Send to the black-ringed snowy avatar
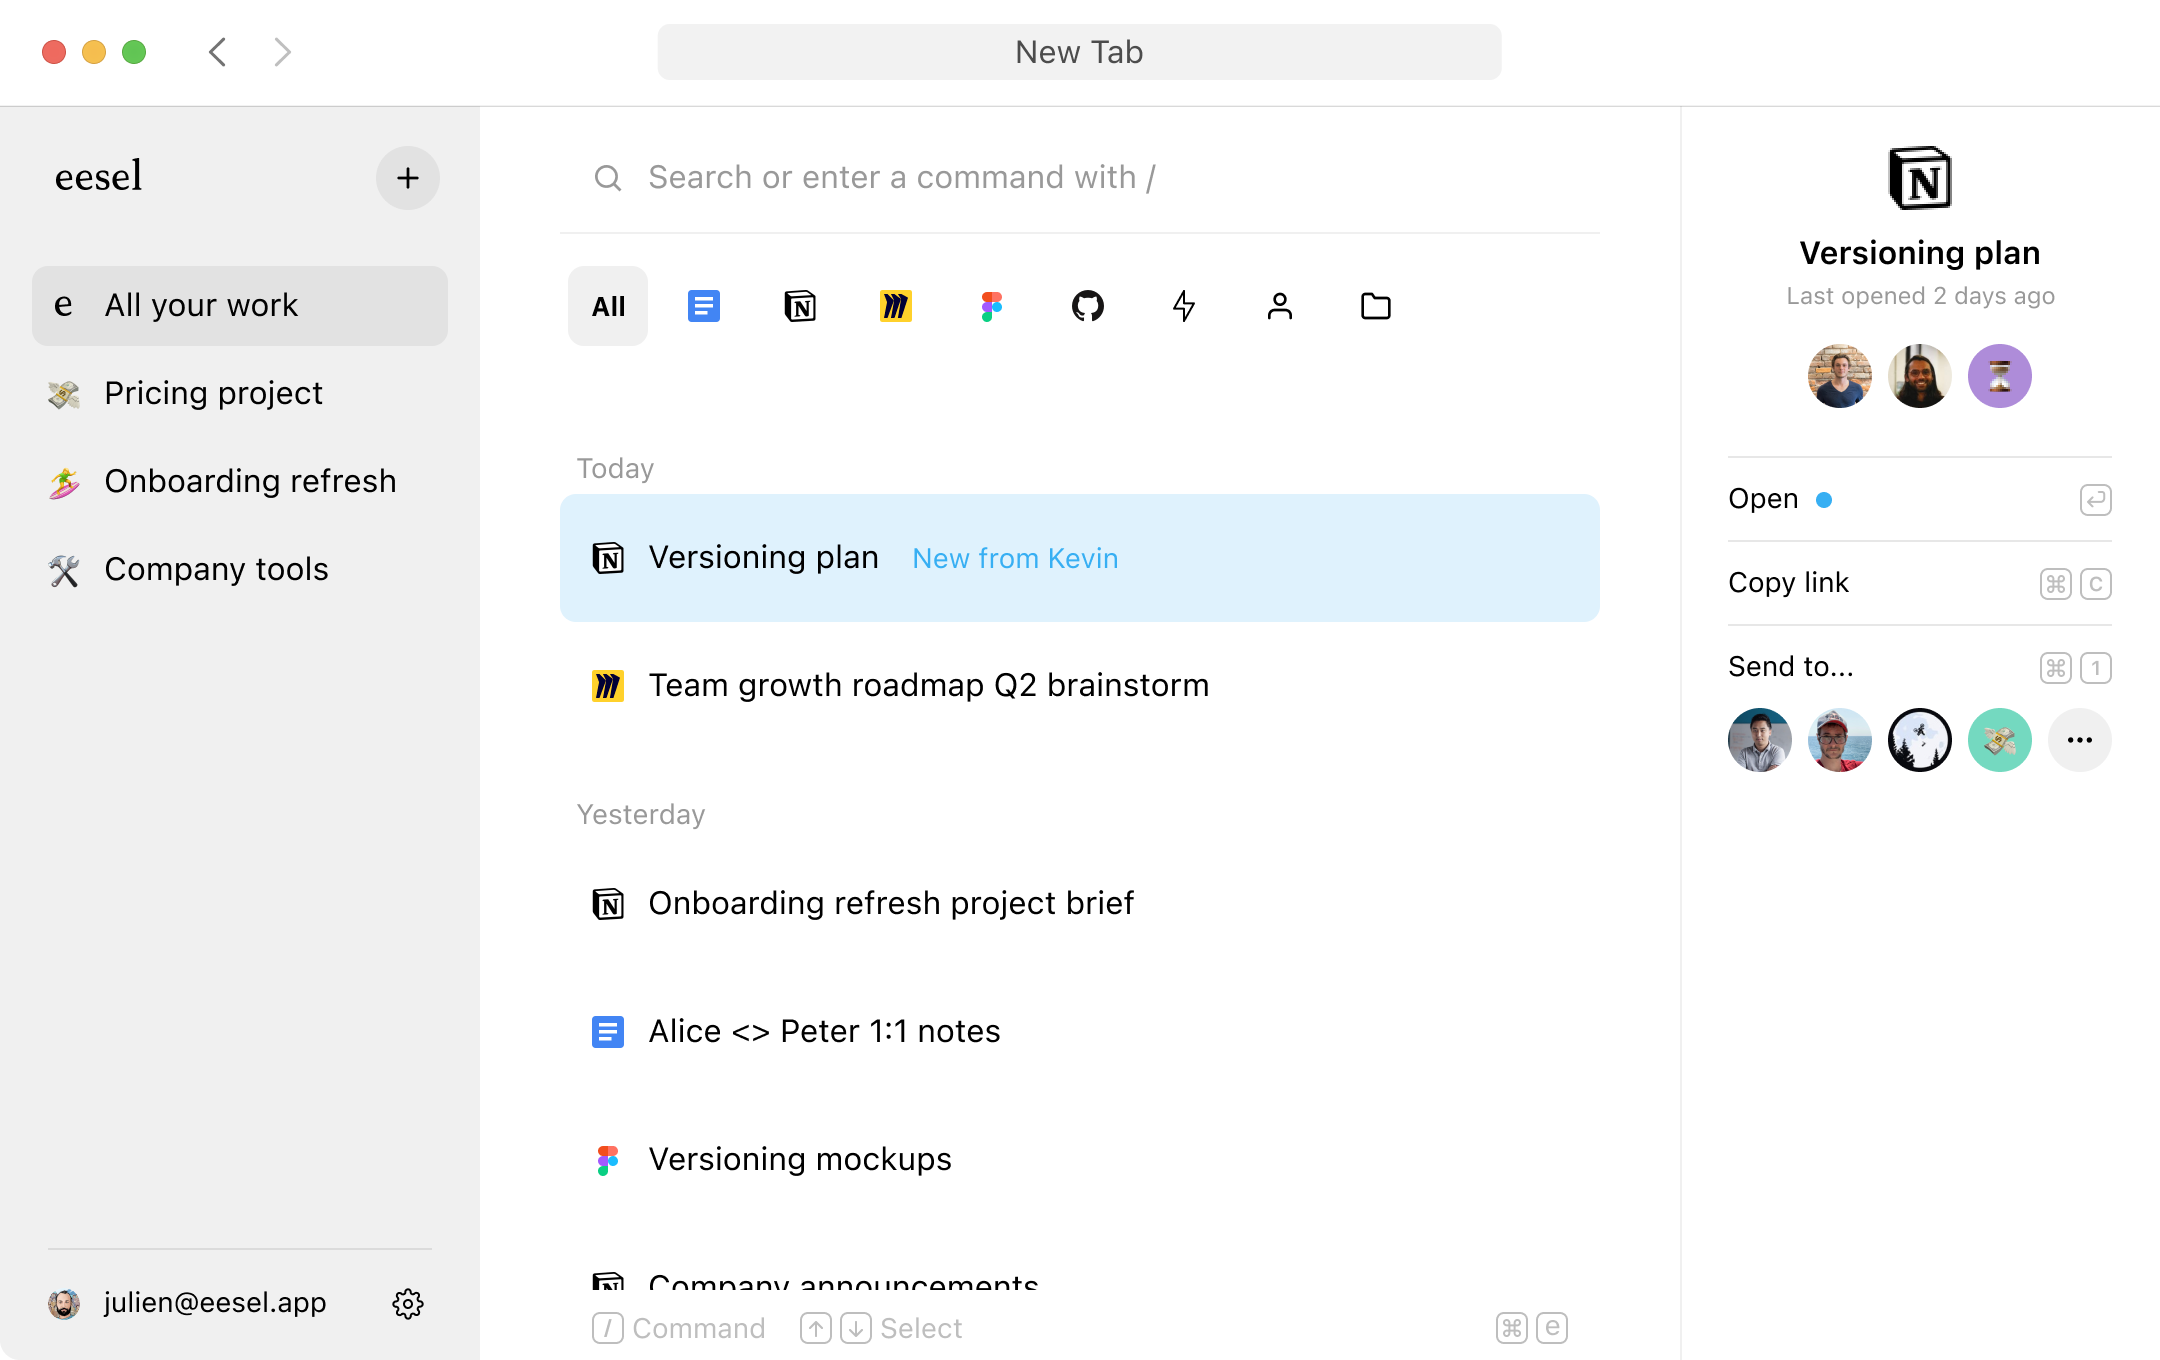The image size is (2160, 1360). (x=1920, y=740)
